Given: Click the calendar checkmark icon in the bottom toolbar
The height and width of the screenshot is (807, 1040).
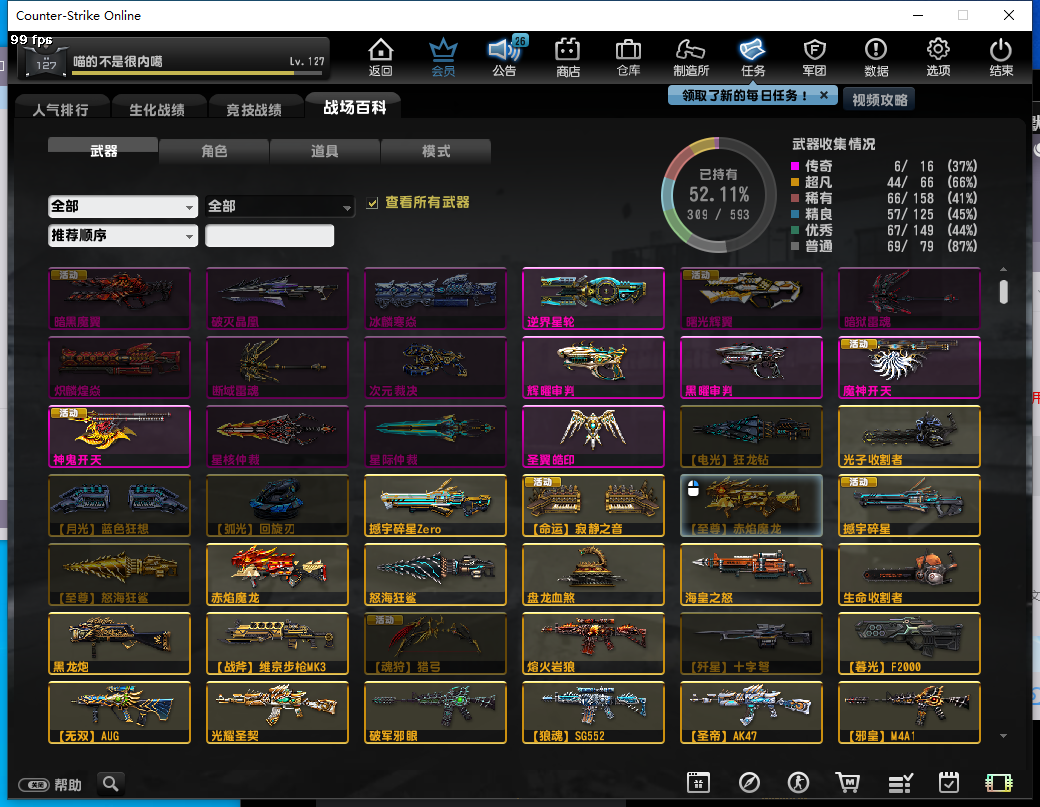Looking at the screenshot, I should 948,783.
